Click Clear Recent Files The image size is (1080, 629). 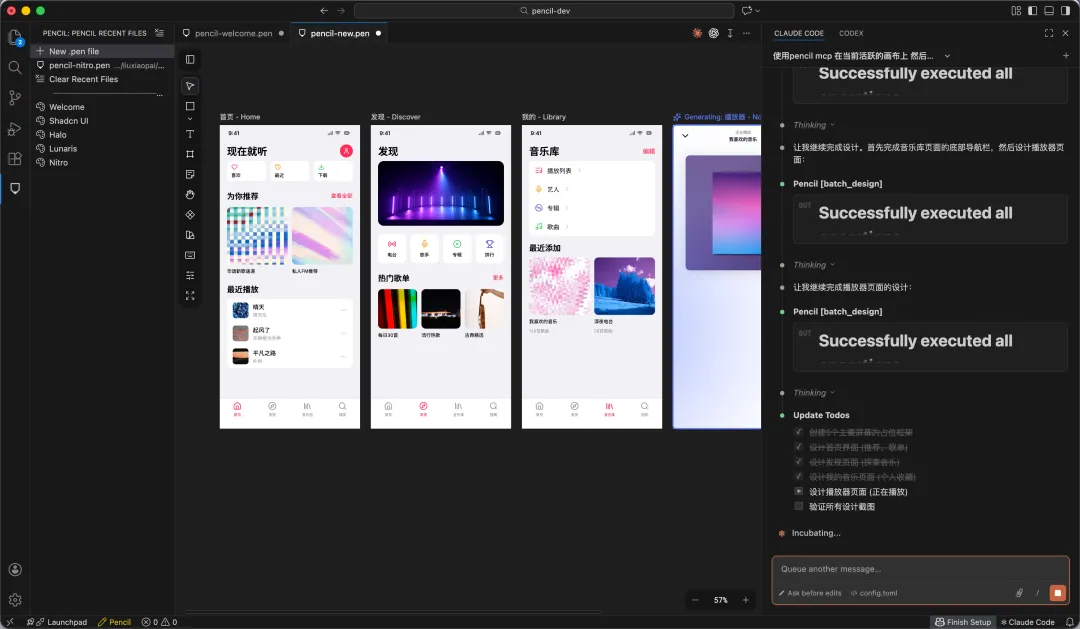[83, 79]
